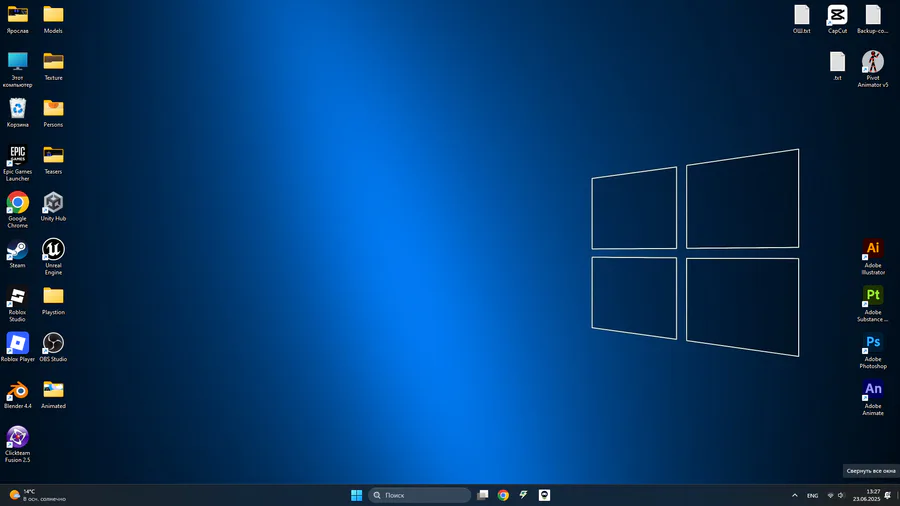Viewport: 900px width, 506px height.
Task: Open Task View from the taskbar
Action: pyautogui.click(x=483, y=495)
